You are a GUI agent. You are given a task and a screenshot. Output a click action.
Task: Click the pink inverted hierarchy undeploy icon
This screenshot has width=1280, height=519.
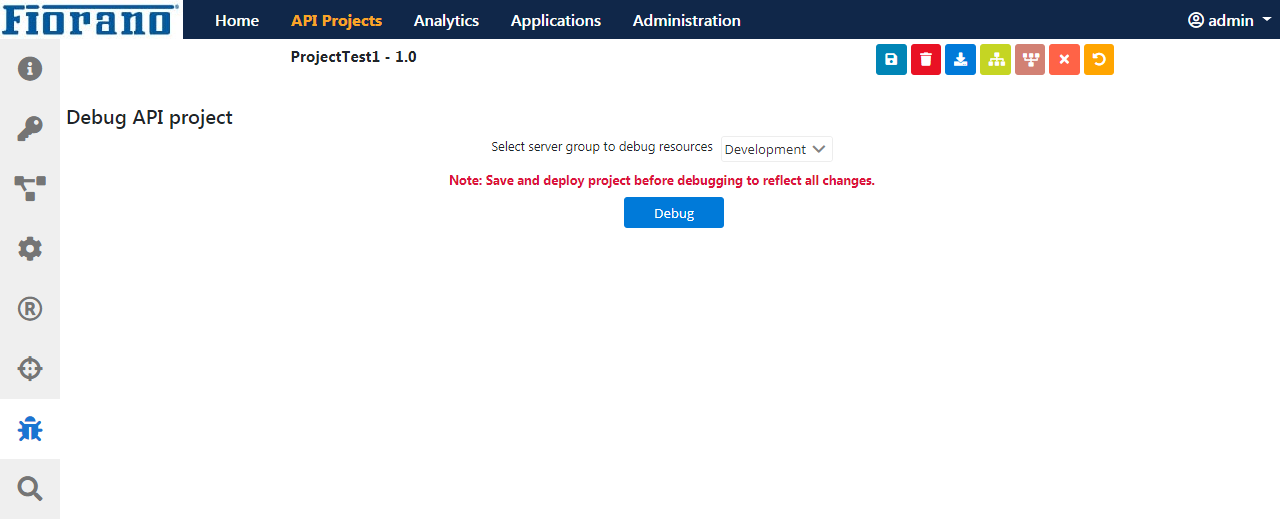point(1030,60)
